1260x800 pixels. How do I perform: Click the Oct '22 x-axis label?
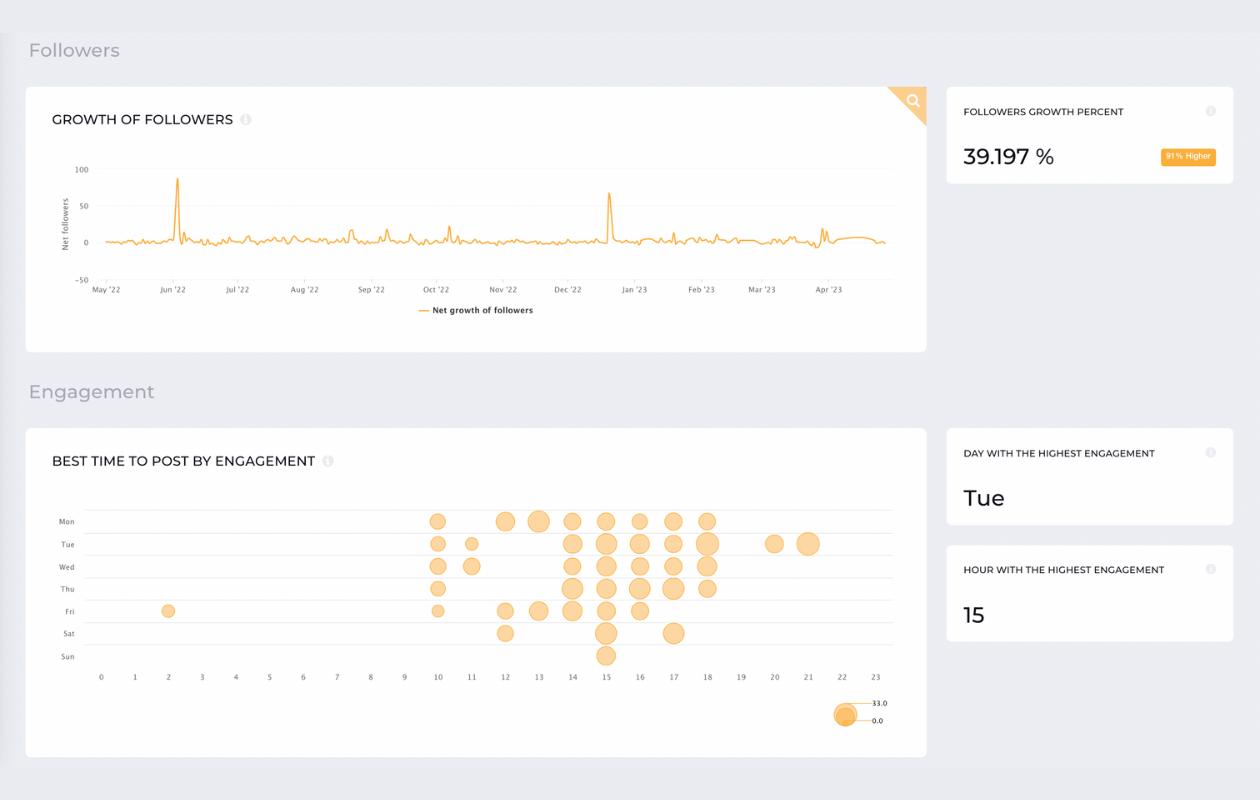coord(436,290)
